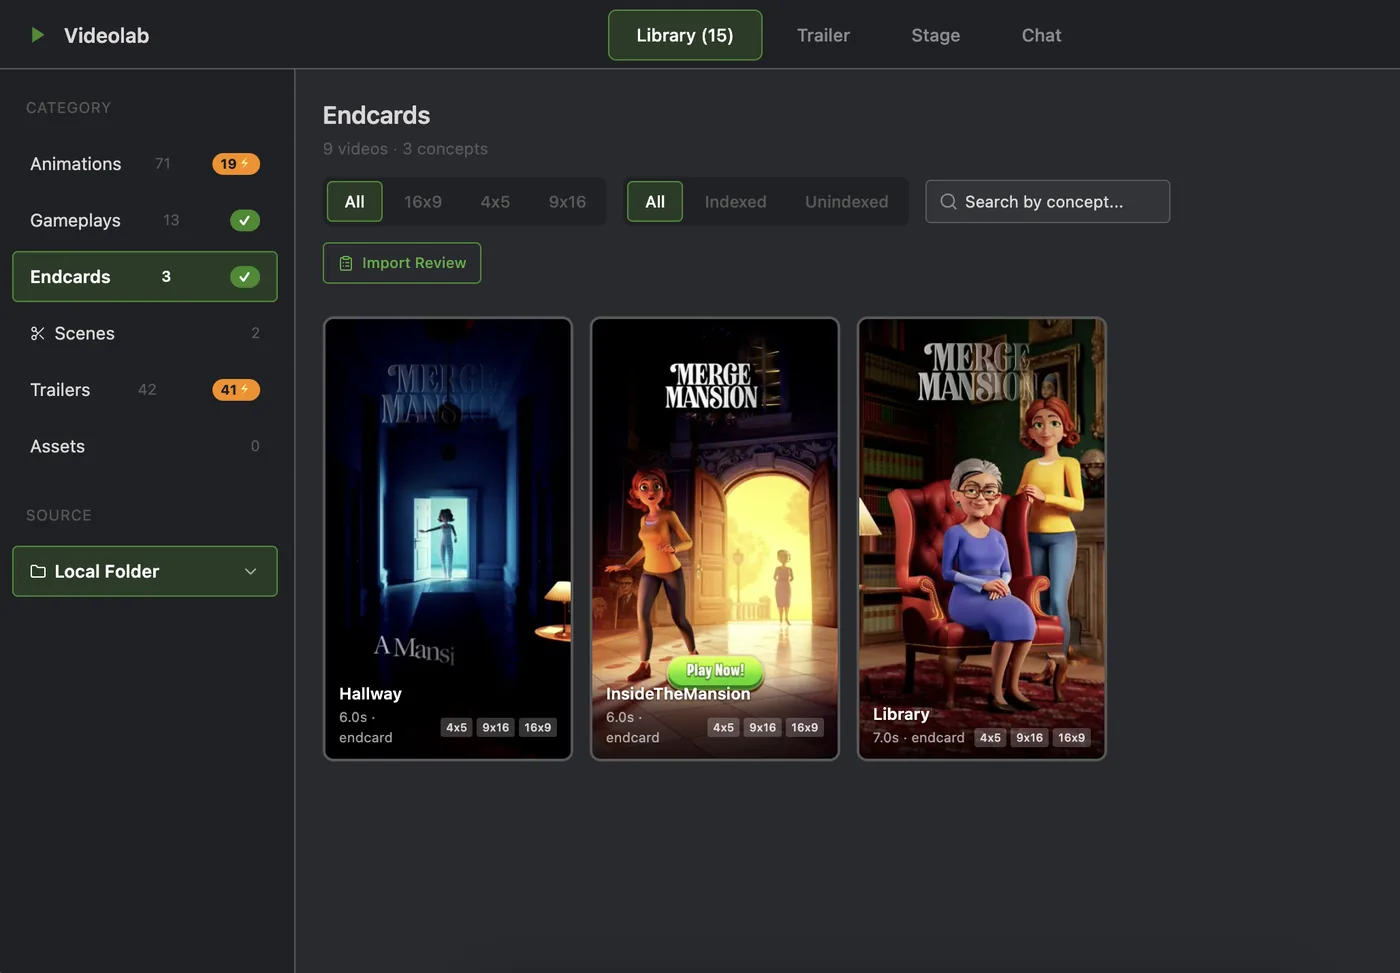This screenshot has height=973, width=1400.
Task: Click the green checkmark badge on Endcards
Action: tap(245, 277)
